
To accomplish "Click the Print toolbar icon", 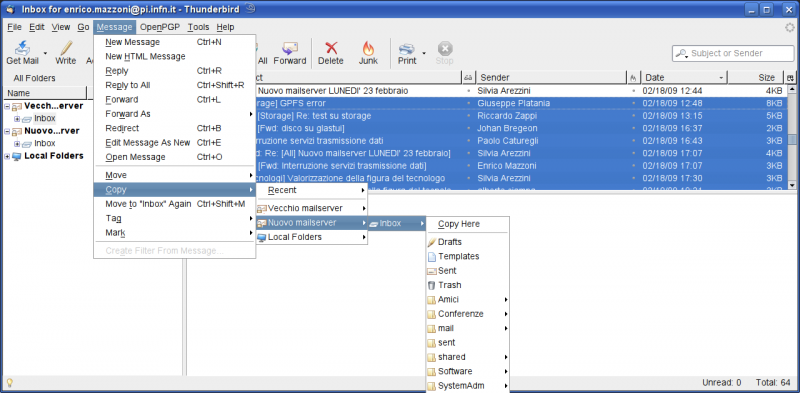I will pos(407,48).
